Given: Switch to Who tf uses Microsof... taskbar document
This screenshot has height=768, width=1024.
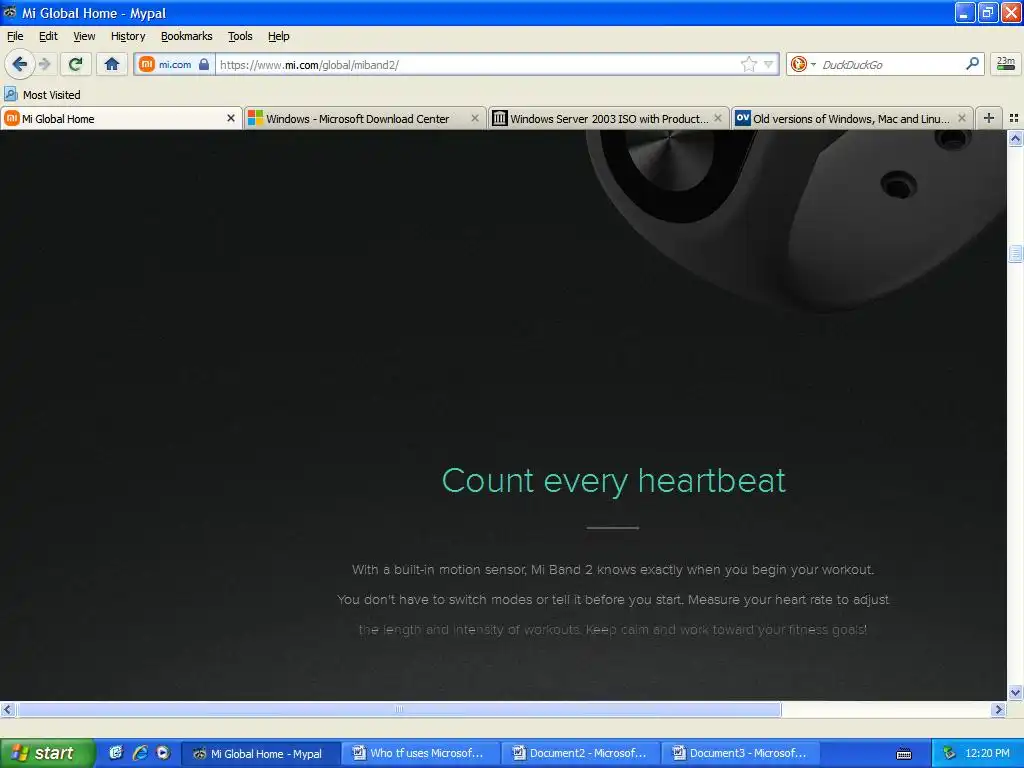Looking at the screenshot, I should click(x=422, y=753).
